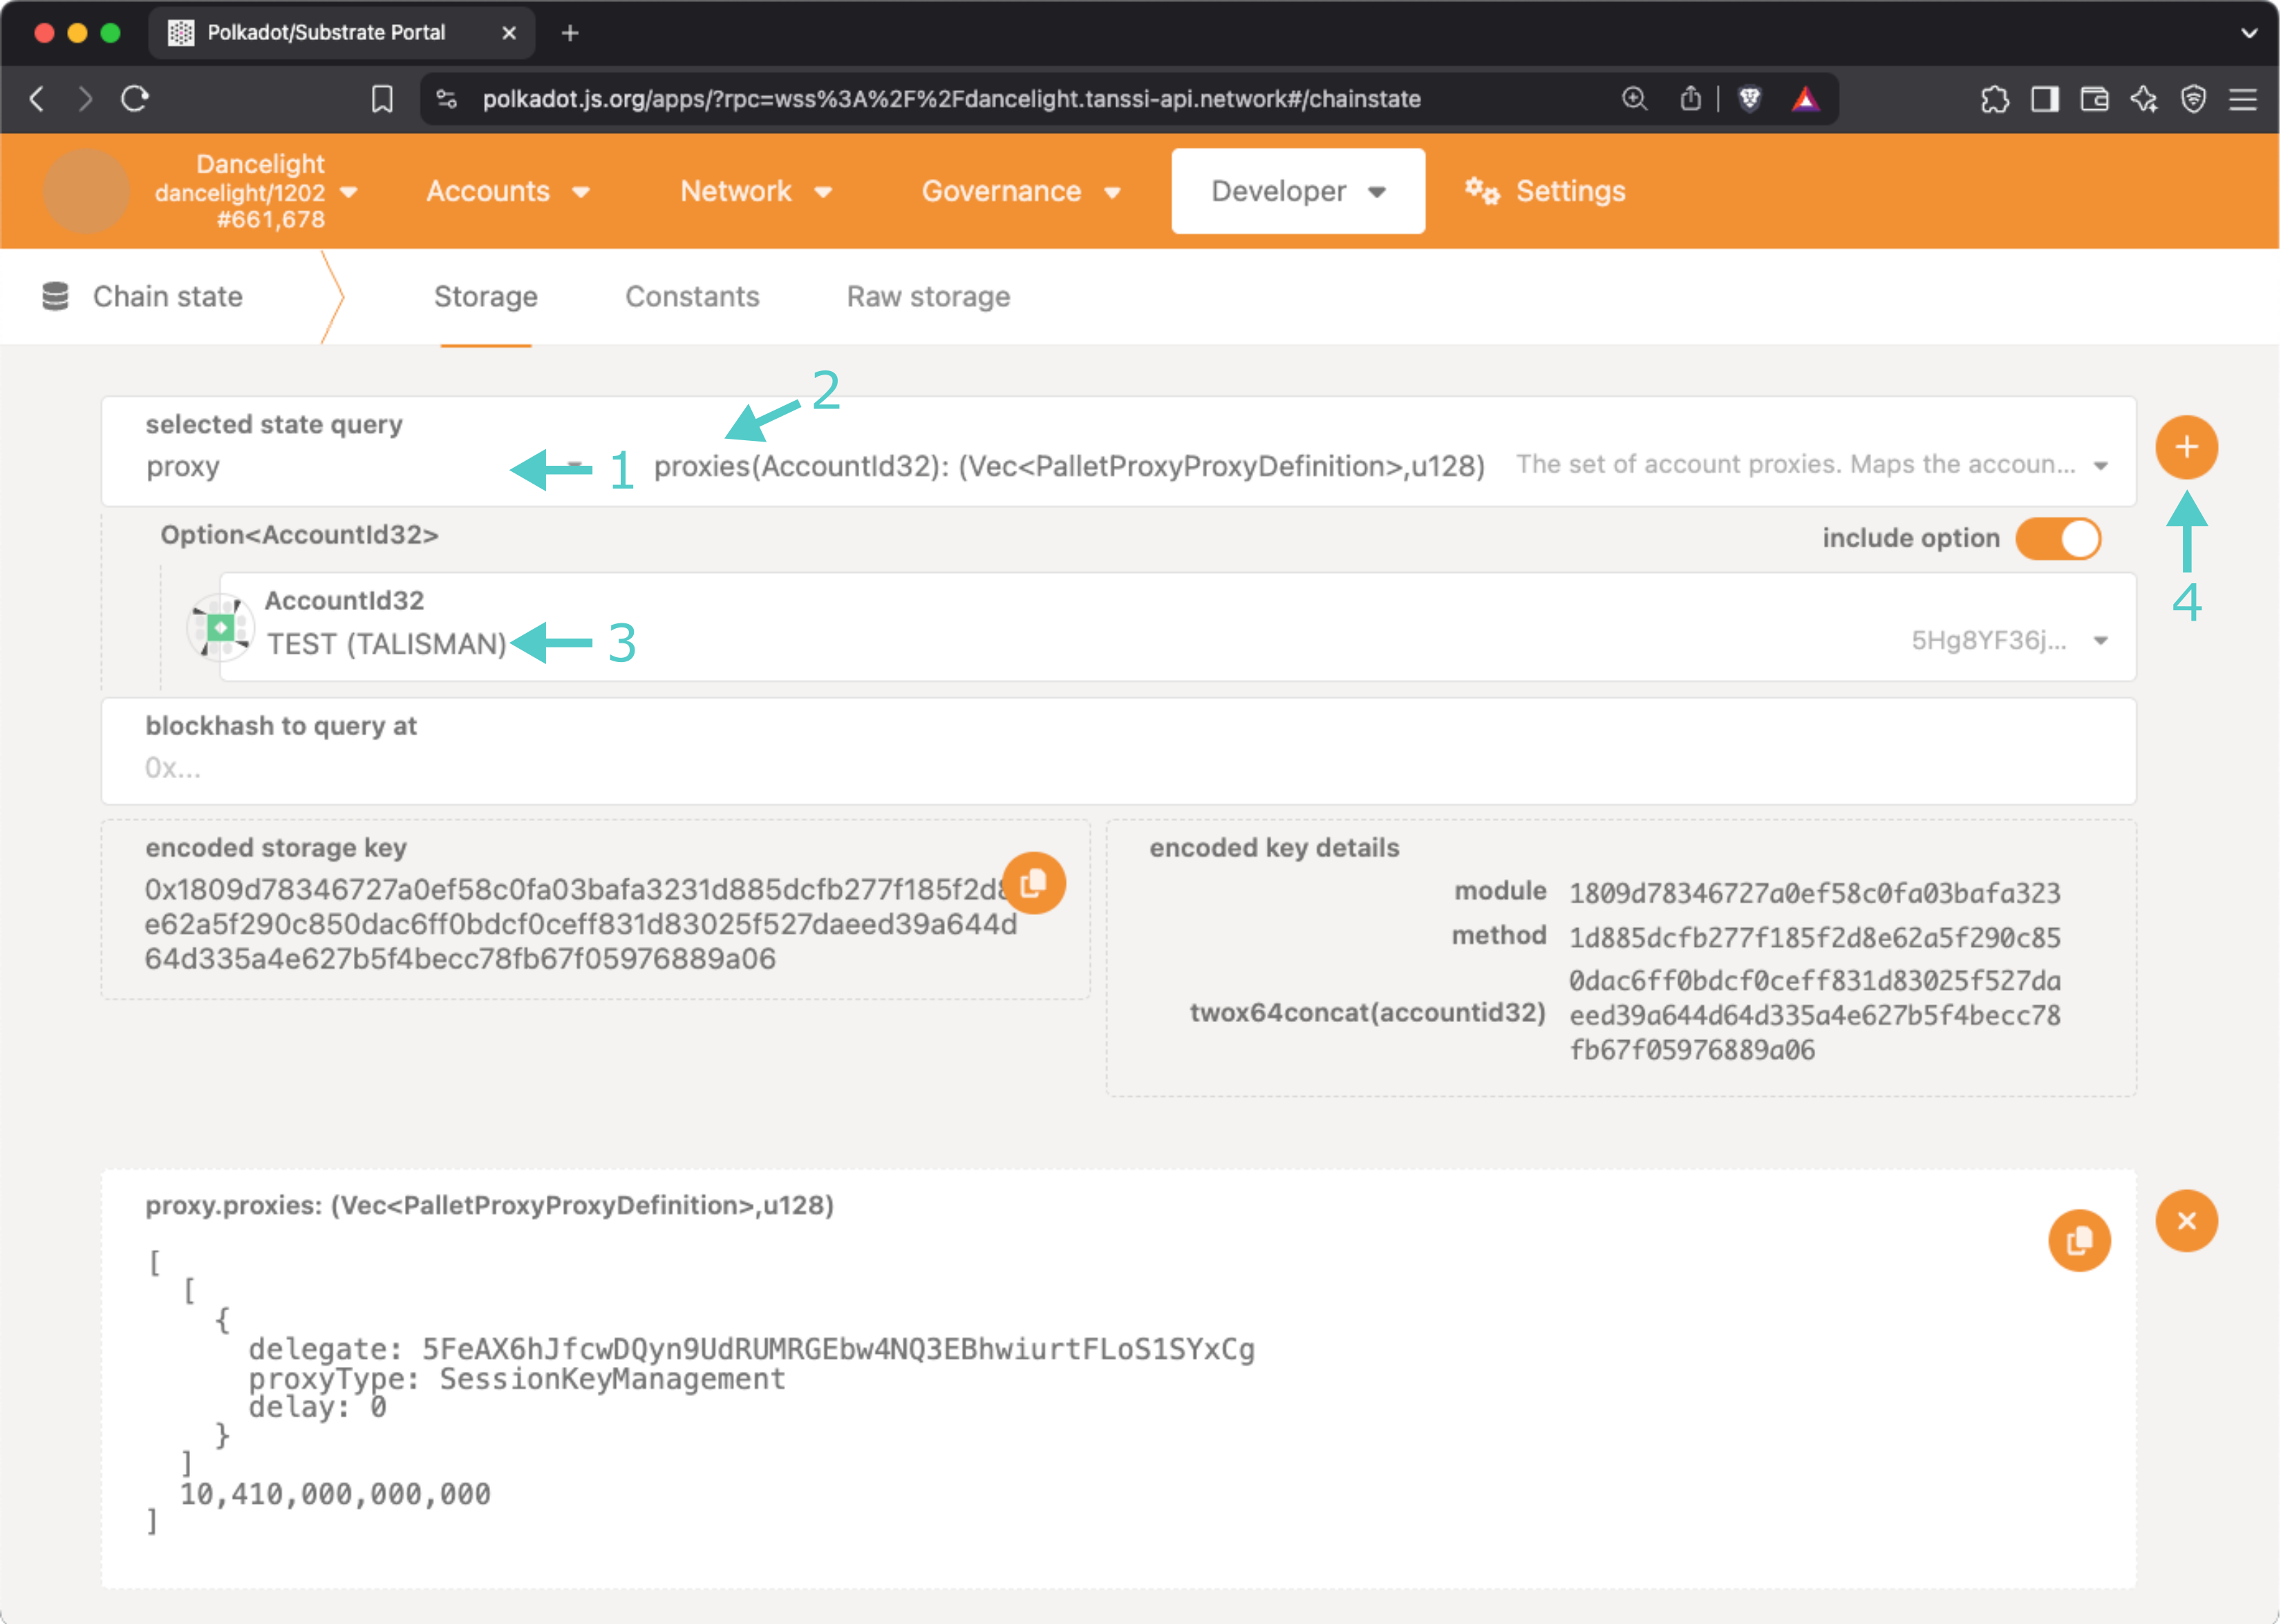
Task: Open the TEST (TALISMAN) account dropdown
Action: point(1177,627)
